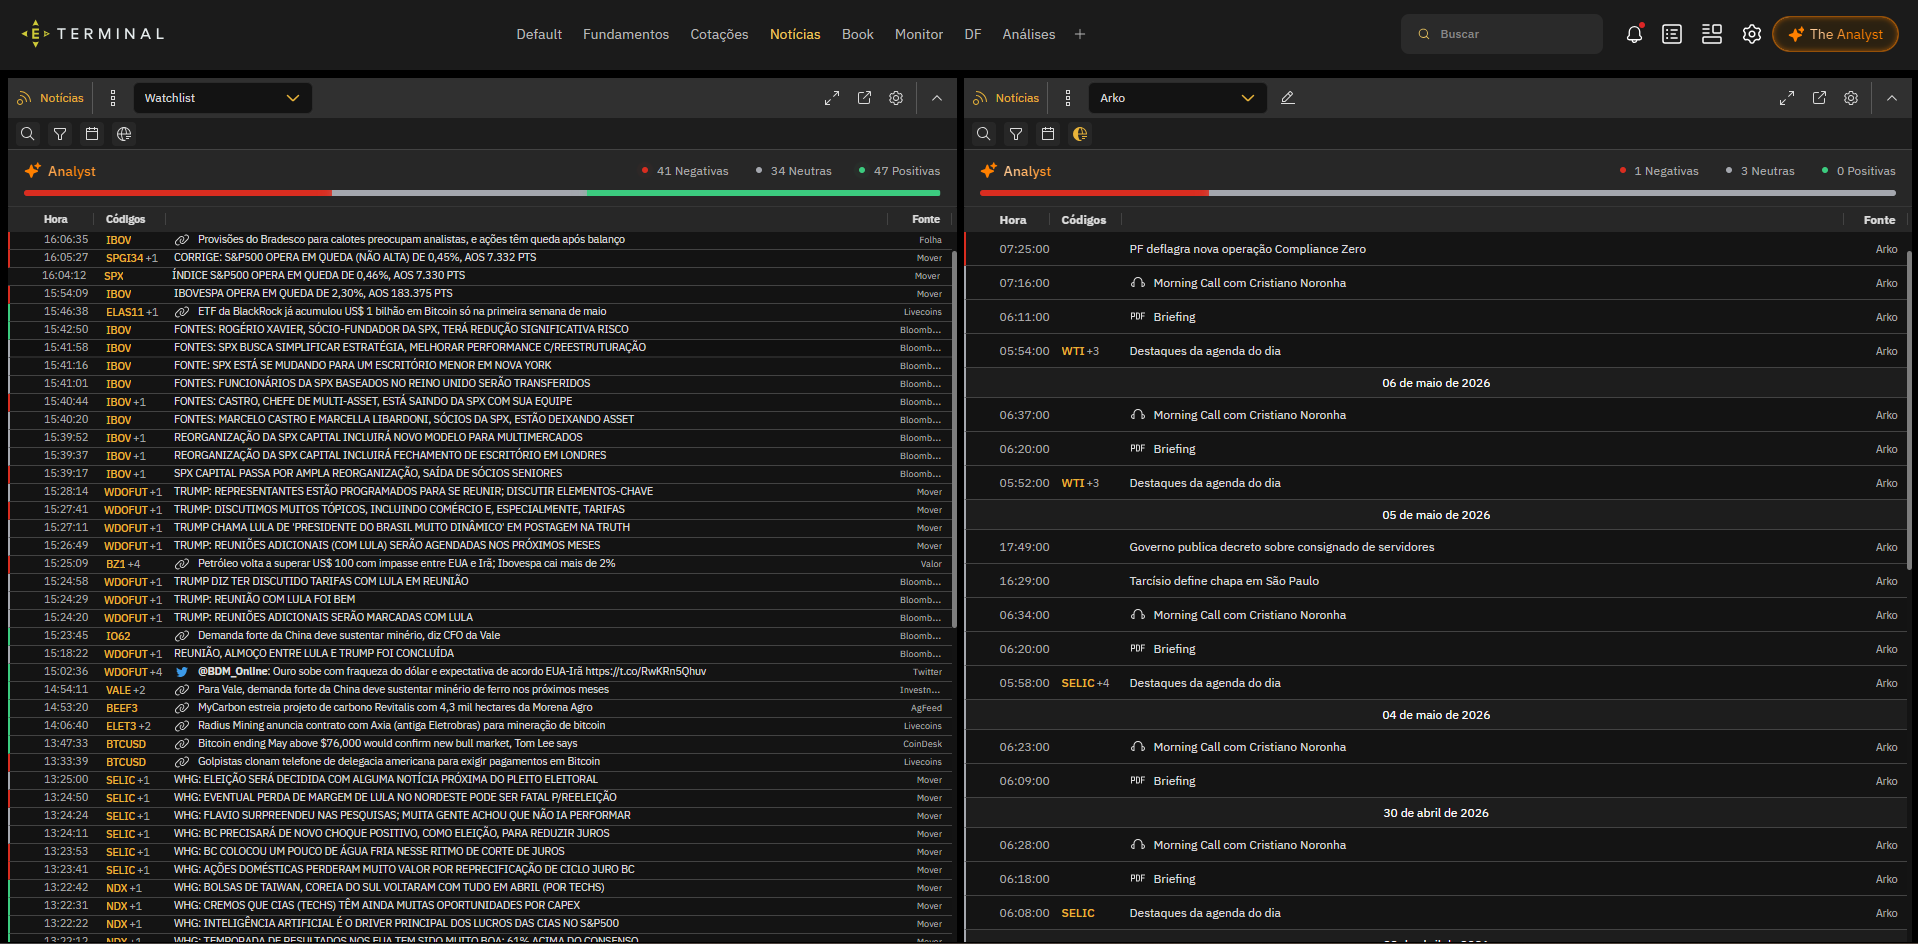
Task: Open the Watchlist dropdown
Action: 222,98
